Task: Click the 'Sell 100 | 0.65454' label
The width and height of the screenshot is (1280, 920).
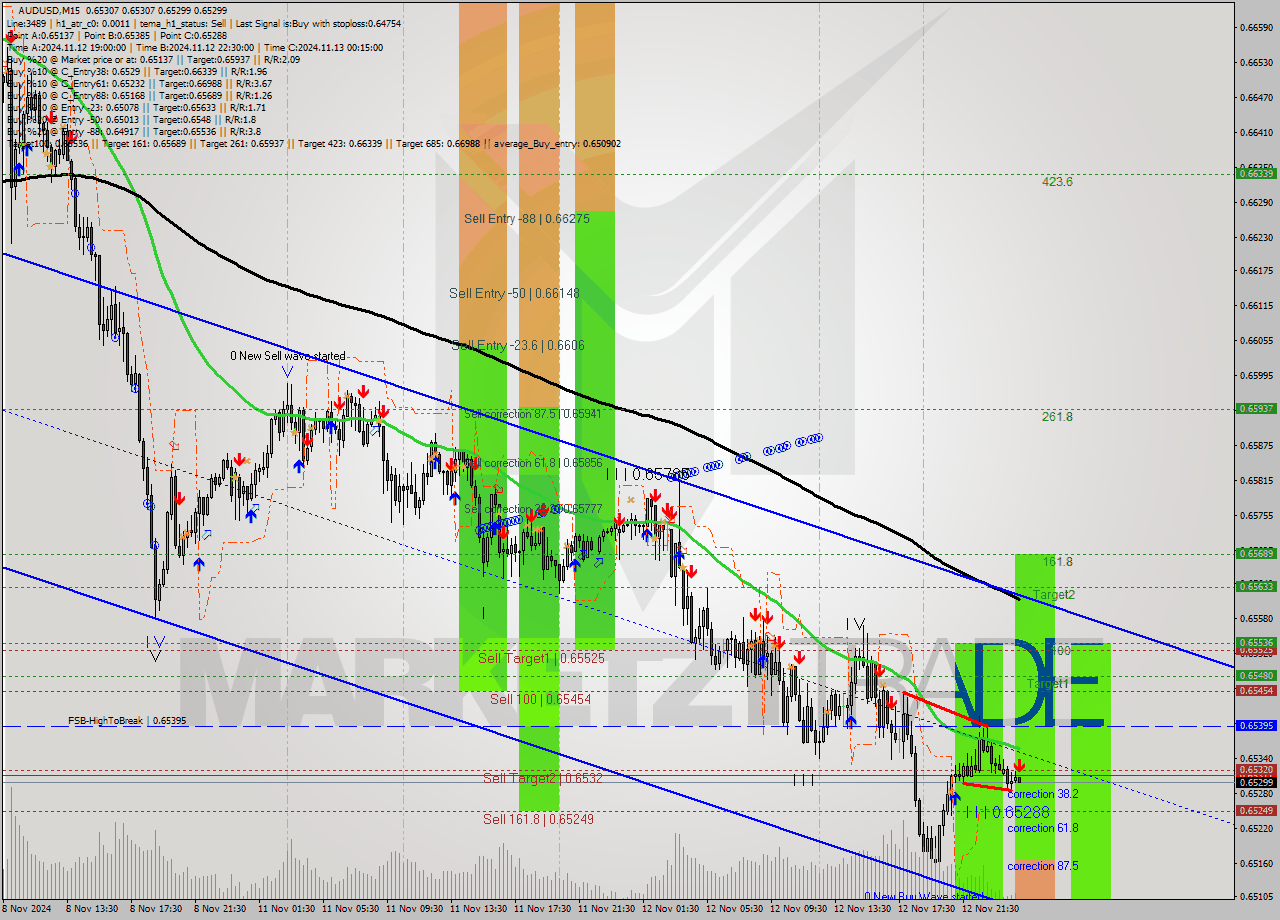Action: coord(540,699)
